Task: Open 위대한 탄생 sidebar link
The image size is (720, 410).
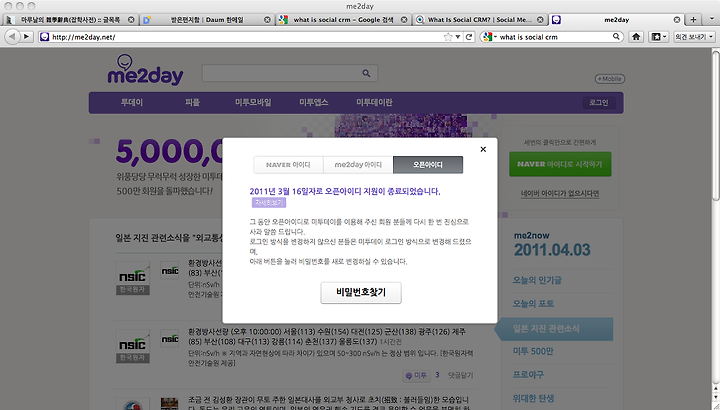Action: (533, 398)
